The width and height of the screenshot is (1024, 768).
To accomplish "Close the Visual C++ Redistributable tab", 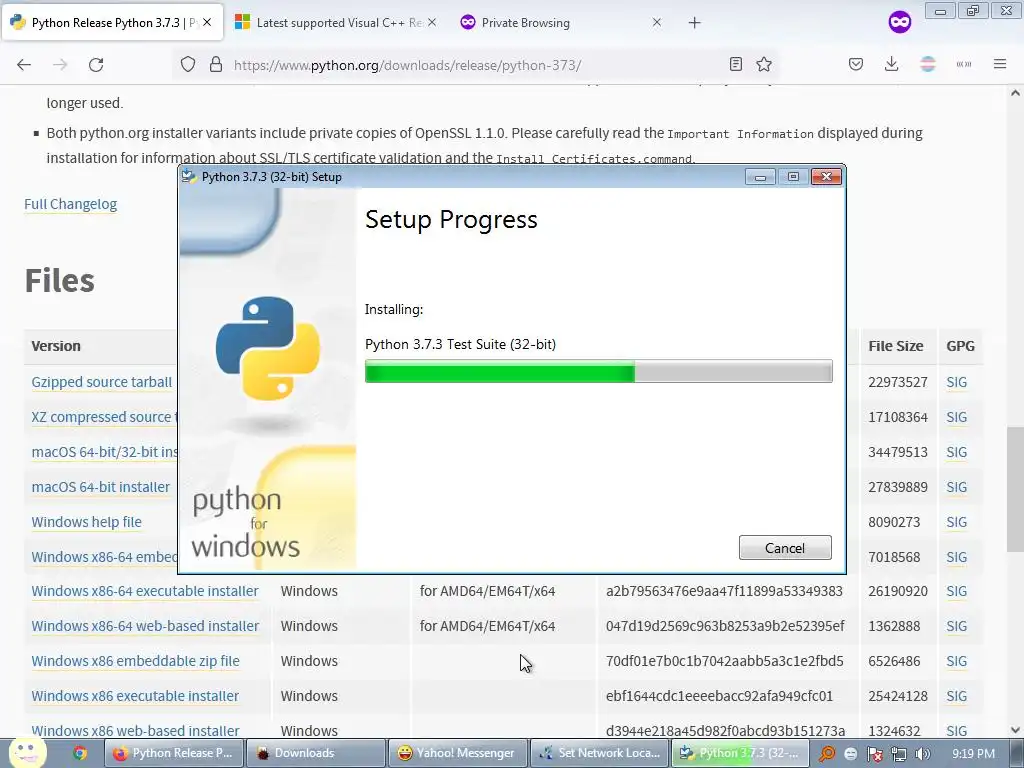I will (432, 22).
